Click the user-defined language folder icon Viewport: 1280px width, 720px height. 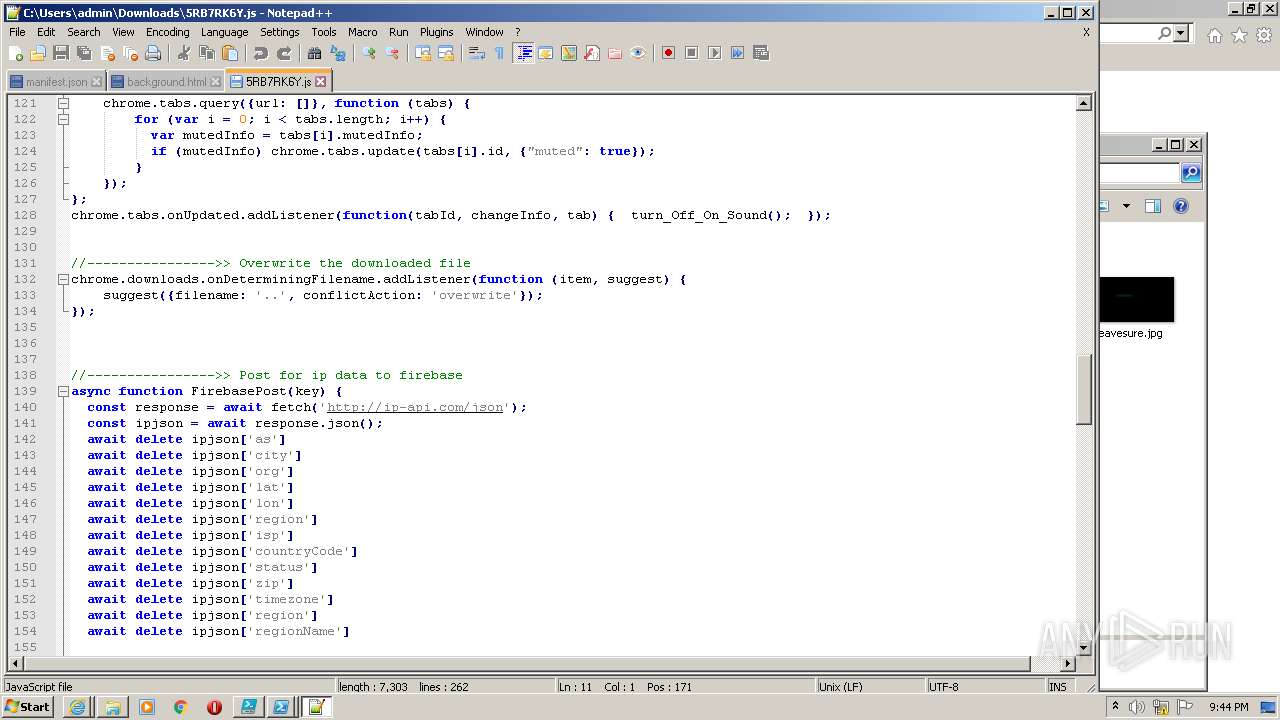point(546,53)
